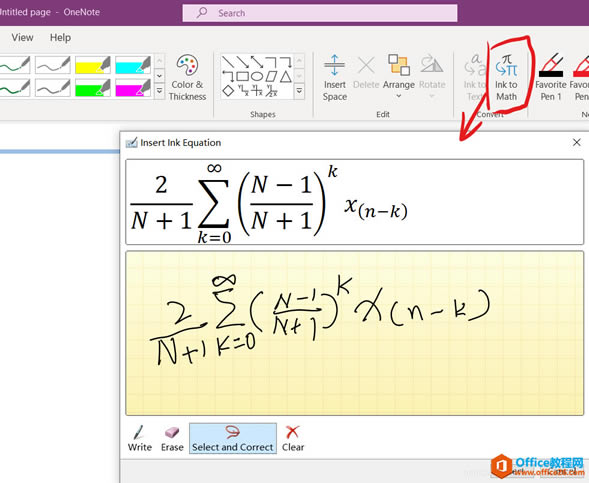The height and width of the screenshot is (483, 589).
Task: Select the straight line shape
Action: coord(228,62)
